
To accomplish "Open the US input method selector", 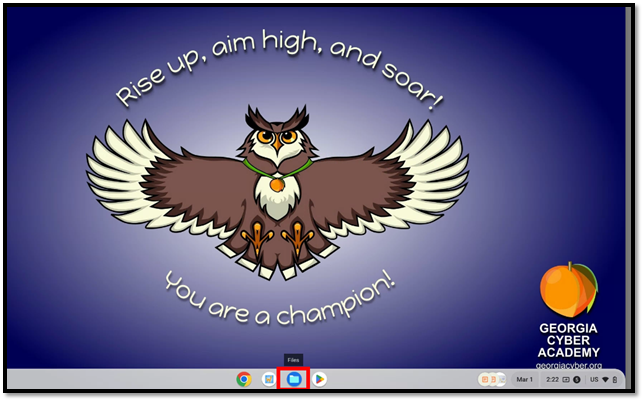I will 594,380.
